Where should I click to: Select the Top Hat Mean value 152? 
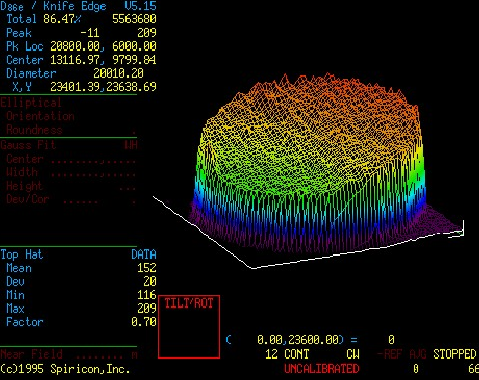147,268
